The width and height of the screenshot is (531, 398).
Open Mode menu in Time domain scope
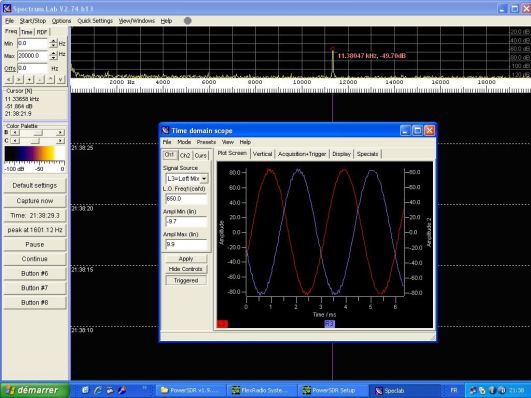click(x=184, y=142)
